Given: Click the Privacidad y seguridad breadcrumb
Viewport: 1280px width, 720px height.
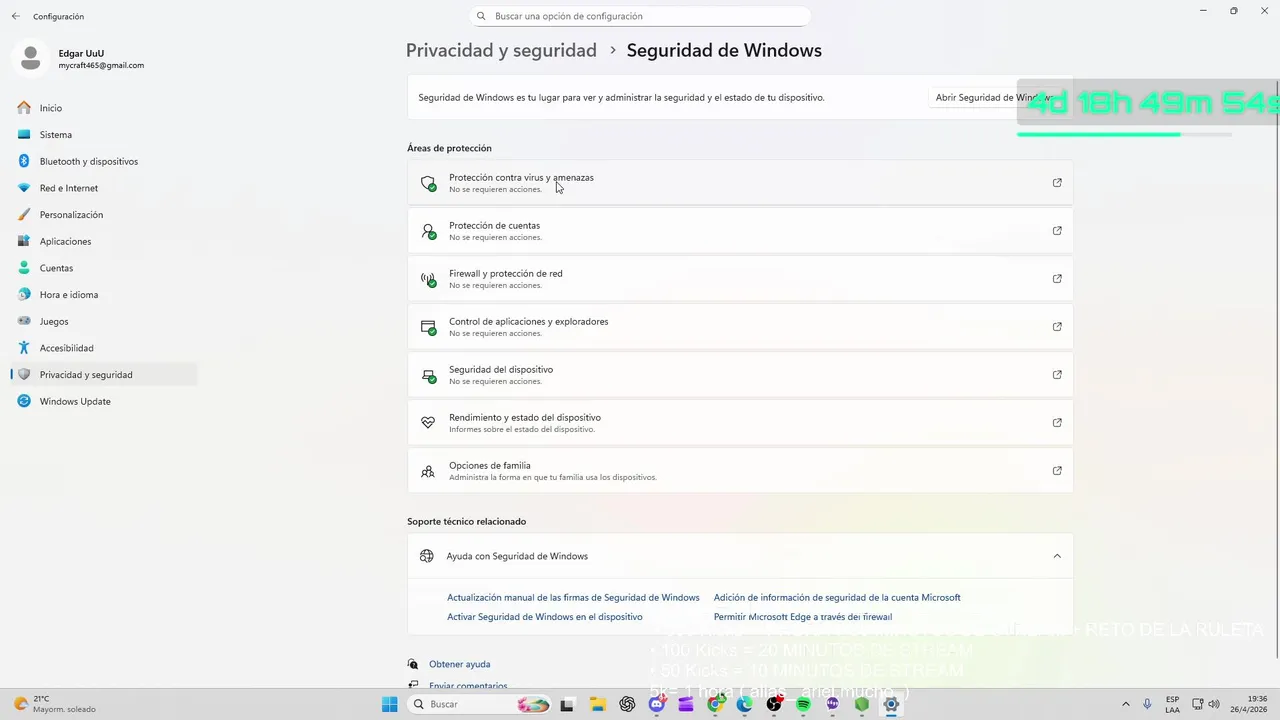Looking at the screenshot, I should 501,50.
